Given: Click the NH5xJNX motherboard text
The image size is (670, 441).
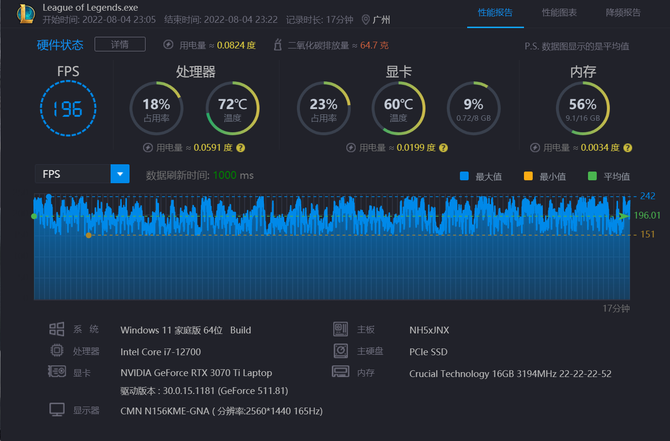Looking at the screenshot, I should pyautogui.click(x=429, y=330).
